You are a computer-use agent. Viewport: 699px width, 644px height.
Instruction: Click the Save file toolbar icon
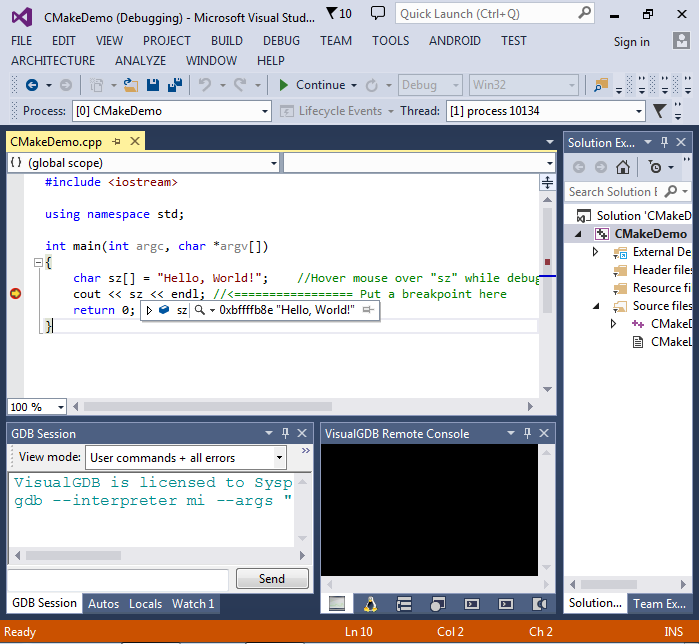point(153,85)
